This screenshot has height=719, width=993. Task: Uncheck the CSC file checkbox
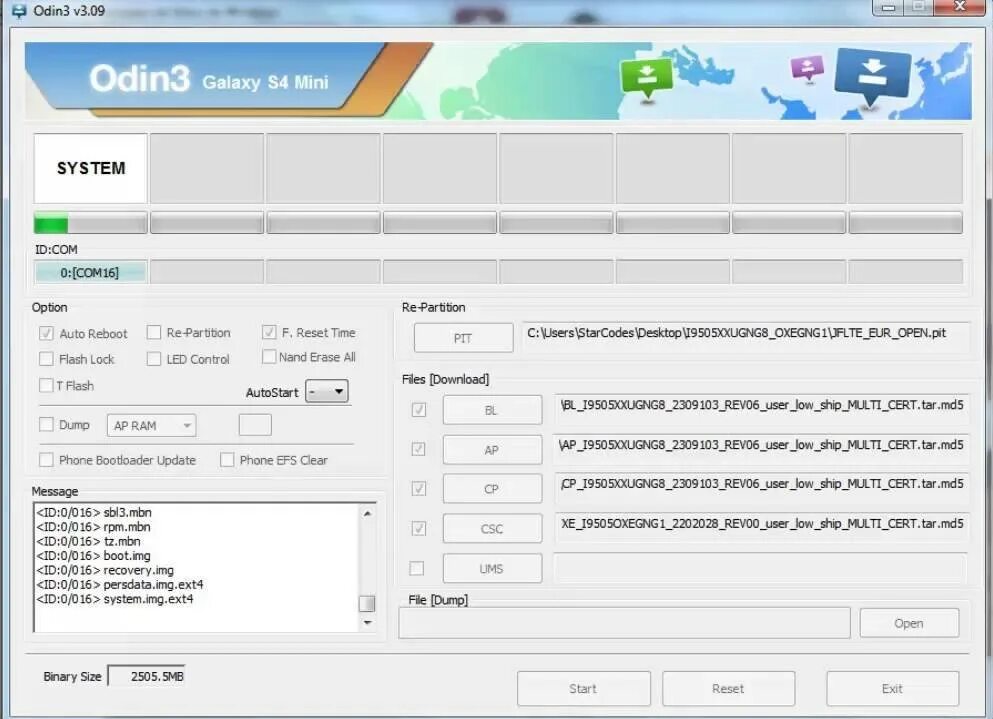coord(419,528)
